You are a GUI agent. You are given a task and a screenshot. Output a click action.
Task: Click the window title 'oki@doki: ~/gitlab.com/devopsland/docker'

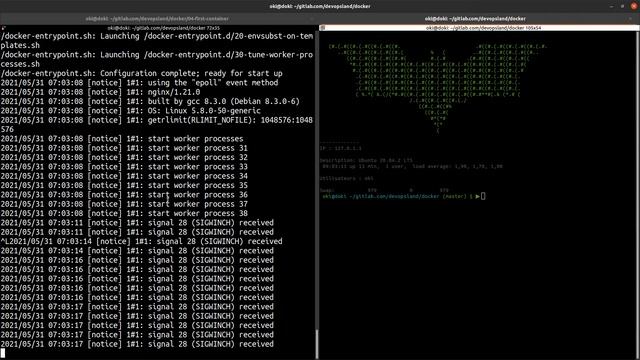[320, 6]
